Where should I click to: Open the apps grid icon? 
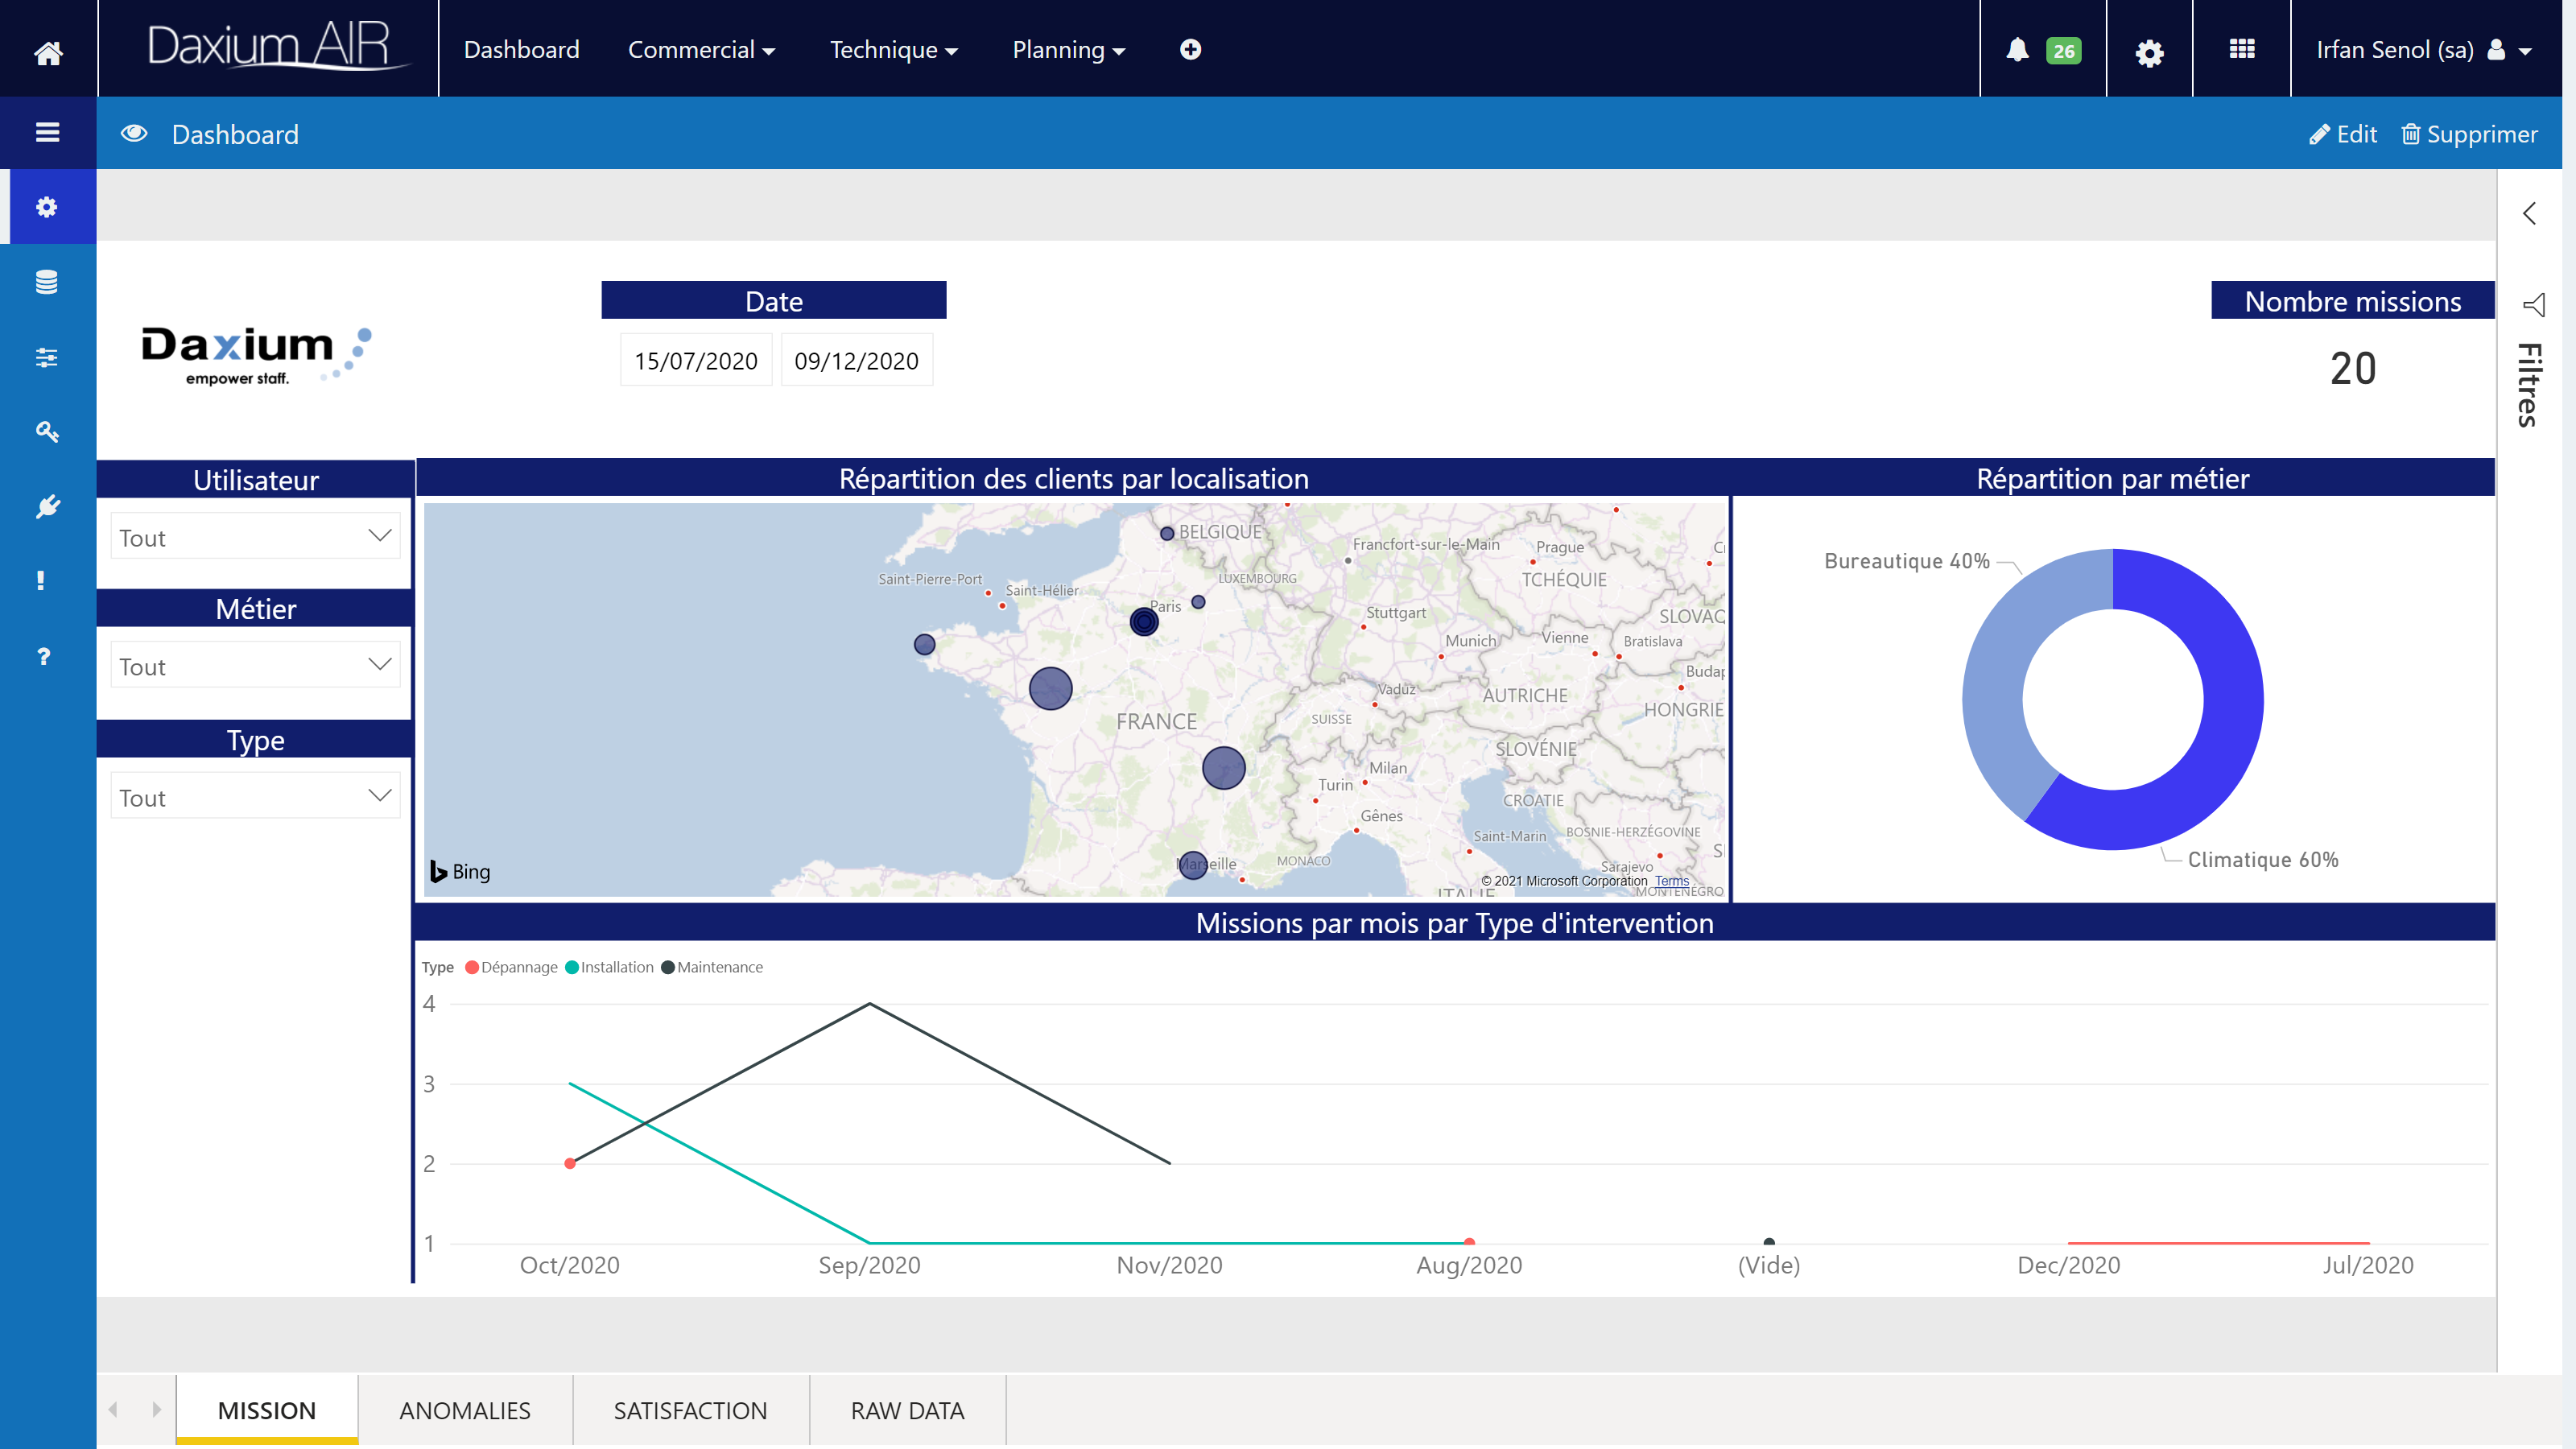(x=2241, y=49)
